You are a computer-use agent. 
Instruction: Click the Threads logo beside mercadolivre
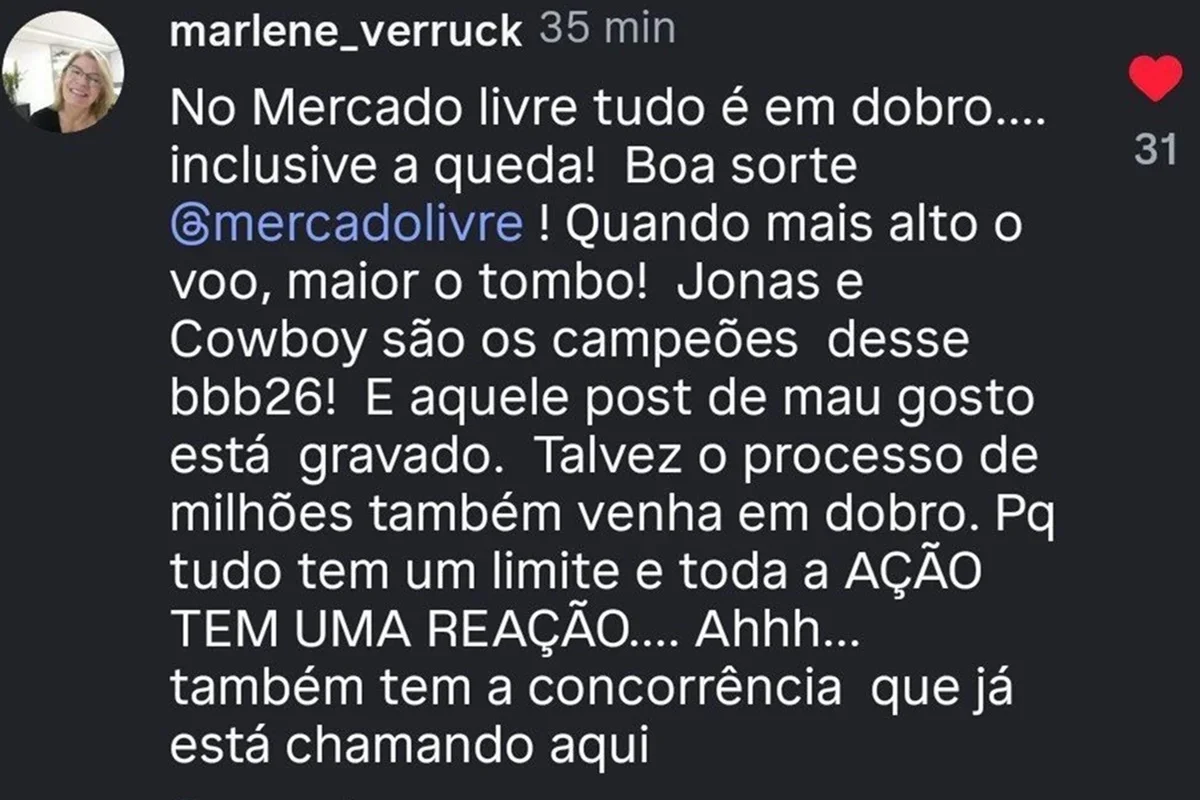188,226
